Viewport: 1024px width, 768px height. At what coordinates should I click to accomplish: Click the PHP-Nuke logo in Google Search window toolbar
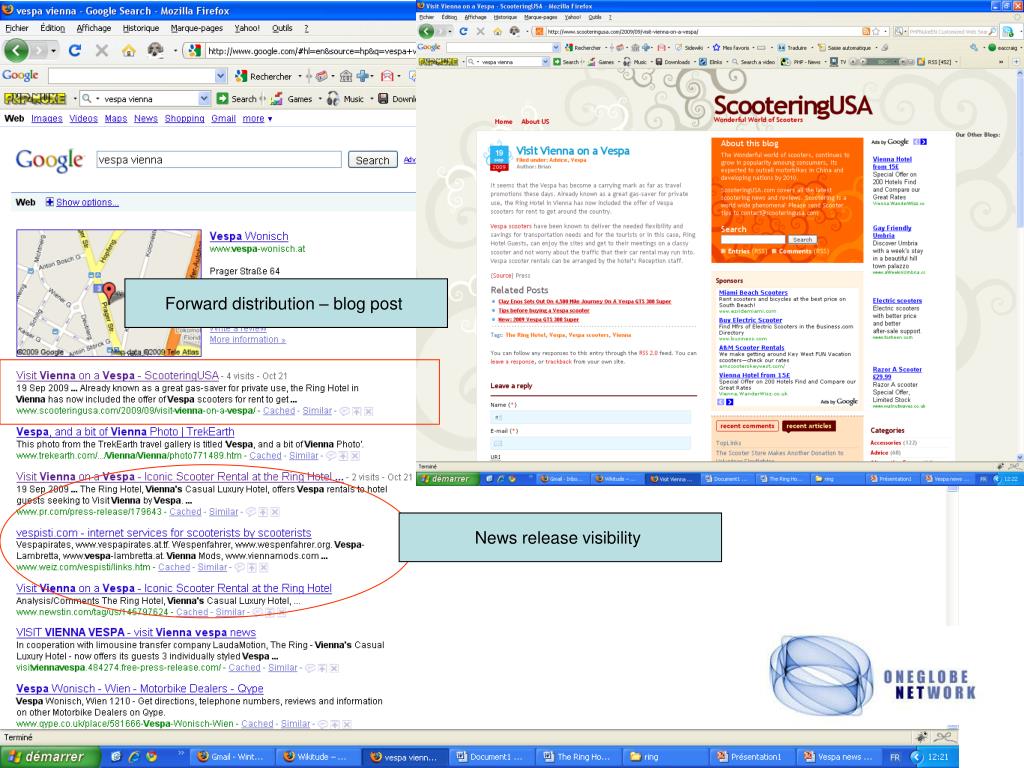pos(35,99)
